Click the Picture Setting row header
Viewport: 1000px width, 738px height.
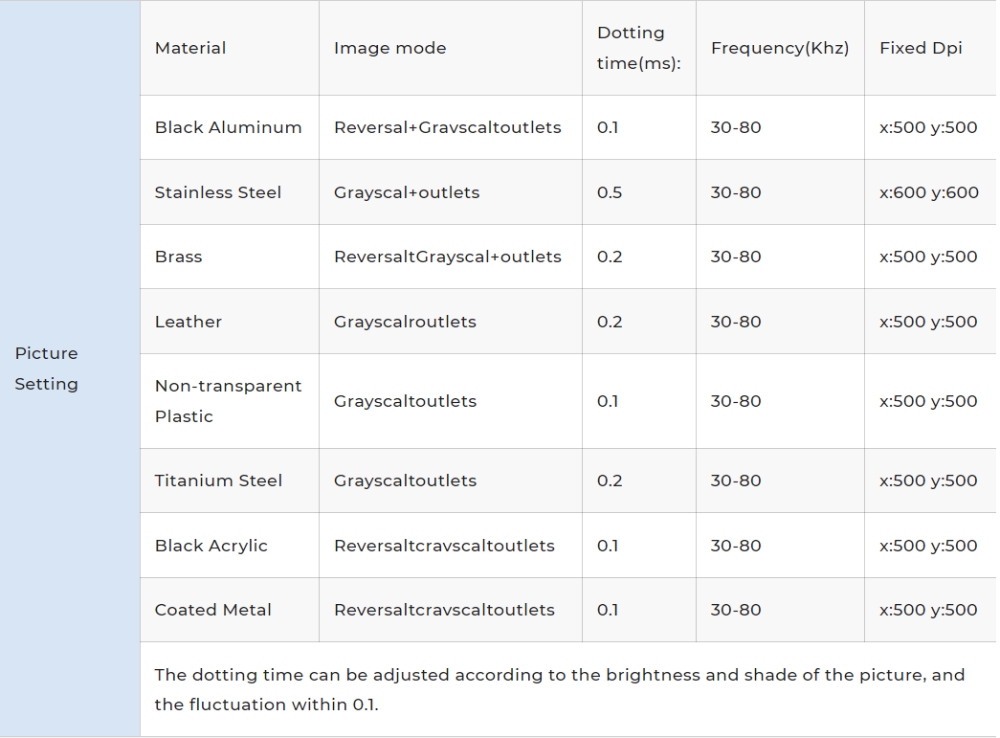pyautogui.click(x=47, y=369)
